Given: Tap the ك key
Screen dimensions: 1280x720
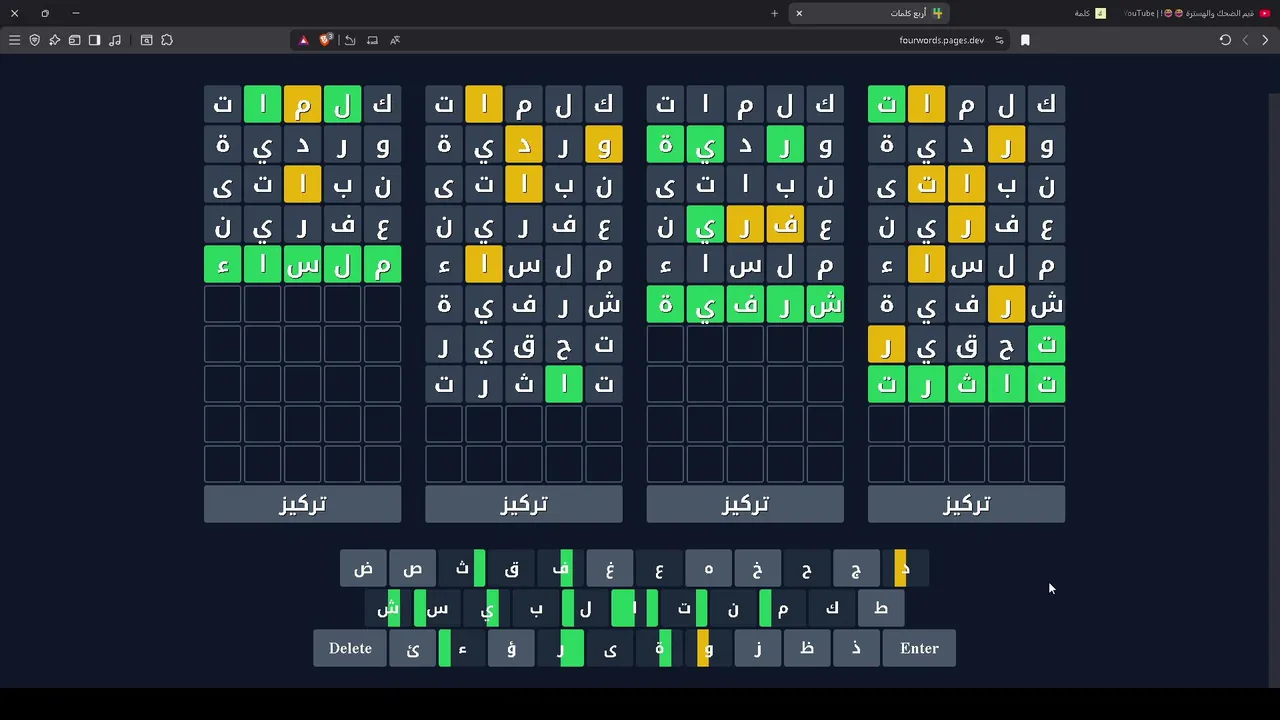Looking at the screenshot, I should pyautogui.click(x=831, y=608).
